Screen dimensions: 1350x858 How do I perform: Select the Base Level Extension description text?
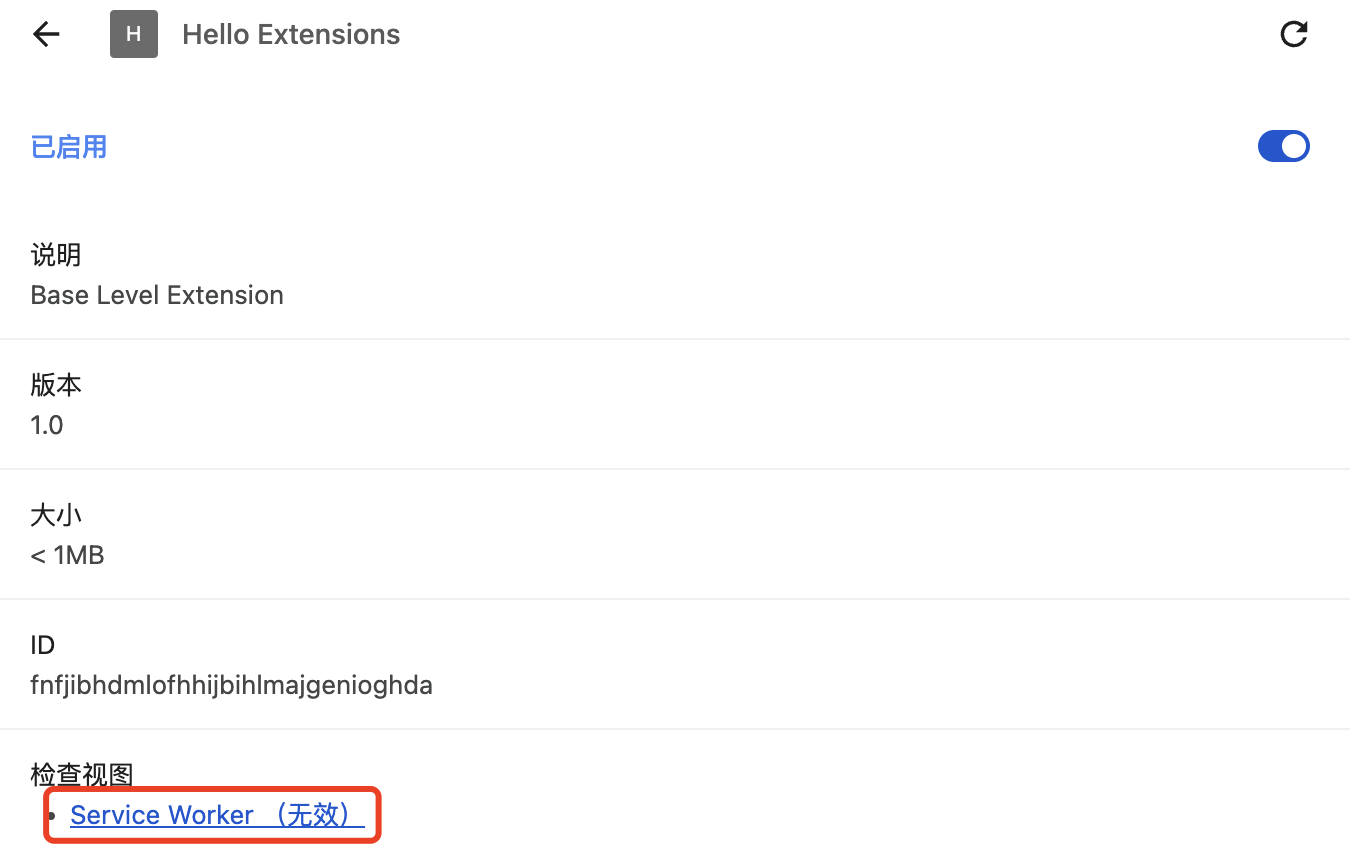[x=157, y=295]
